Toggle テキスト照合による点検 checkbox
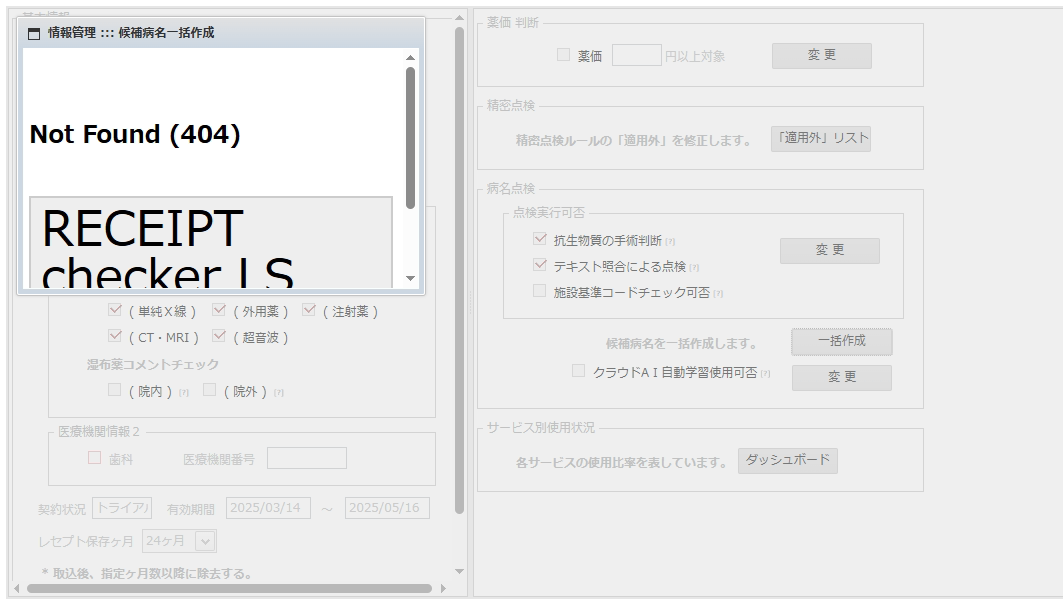Viewport: 1063px width, 606px height. click(x=540, y=264)
